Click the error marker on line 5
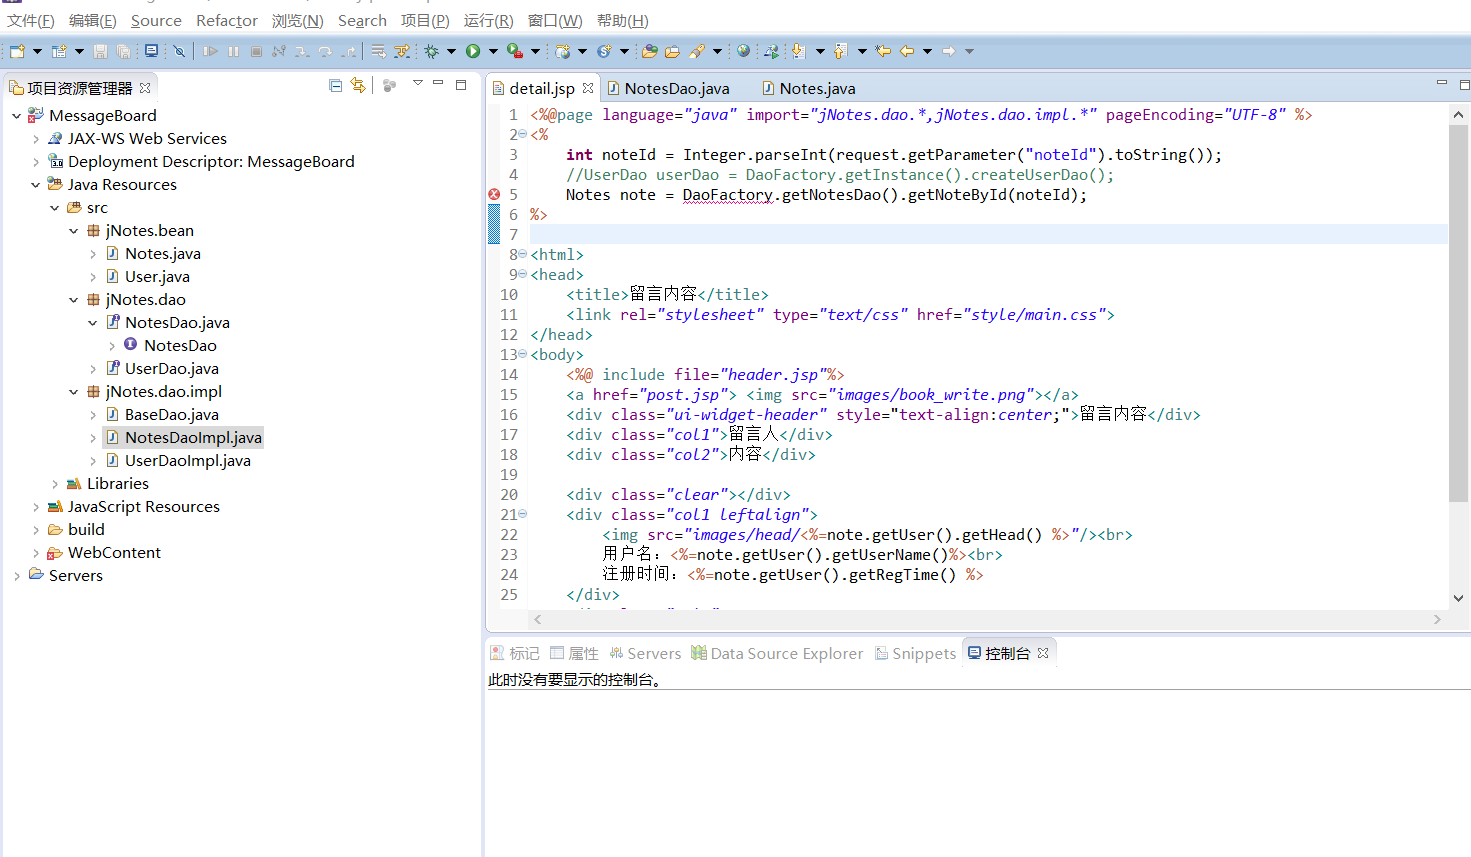1471x857 pixels. coord(494,195)
